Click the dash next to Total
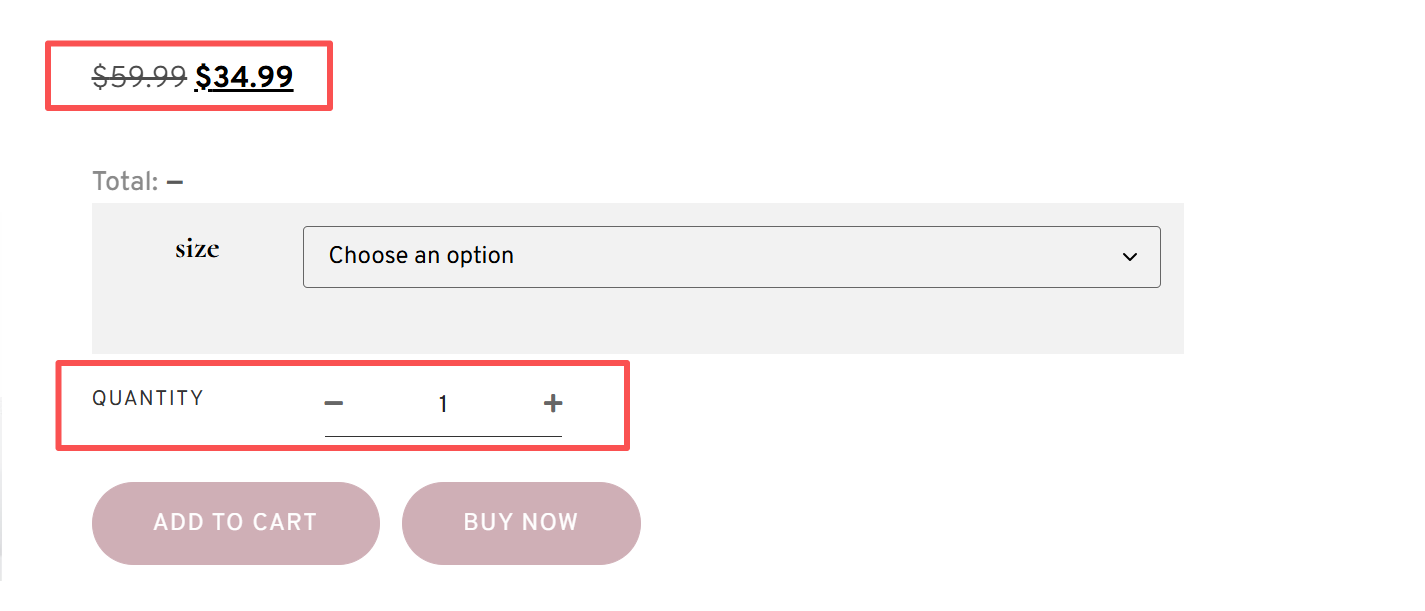The image size is (1425, 611). point(175,182)
